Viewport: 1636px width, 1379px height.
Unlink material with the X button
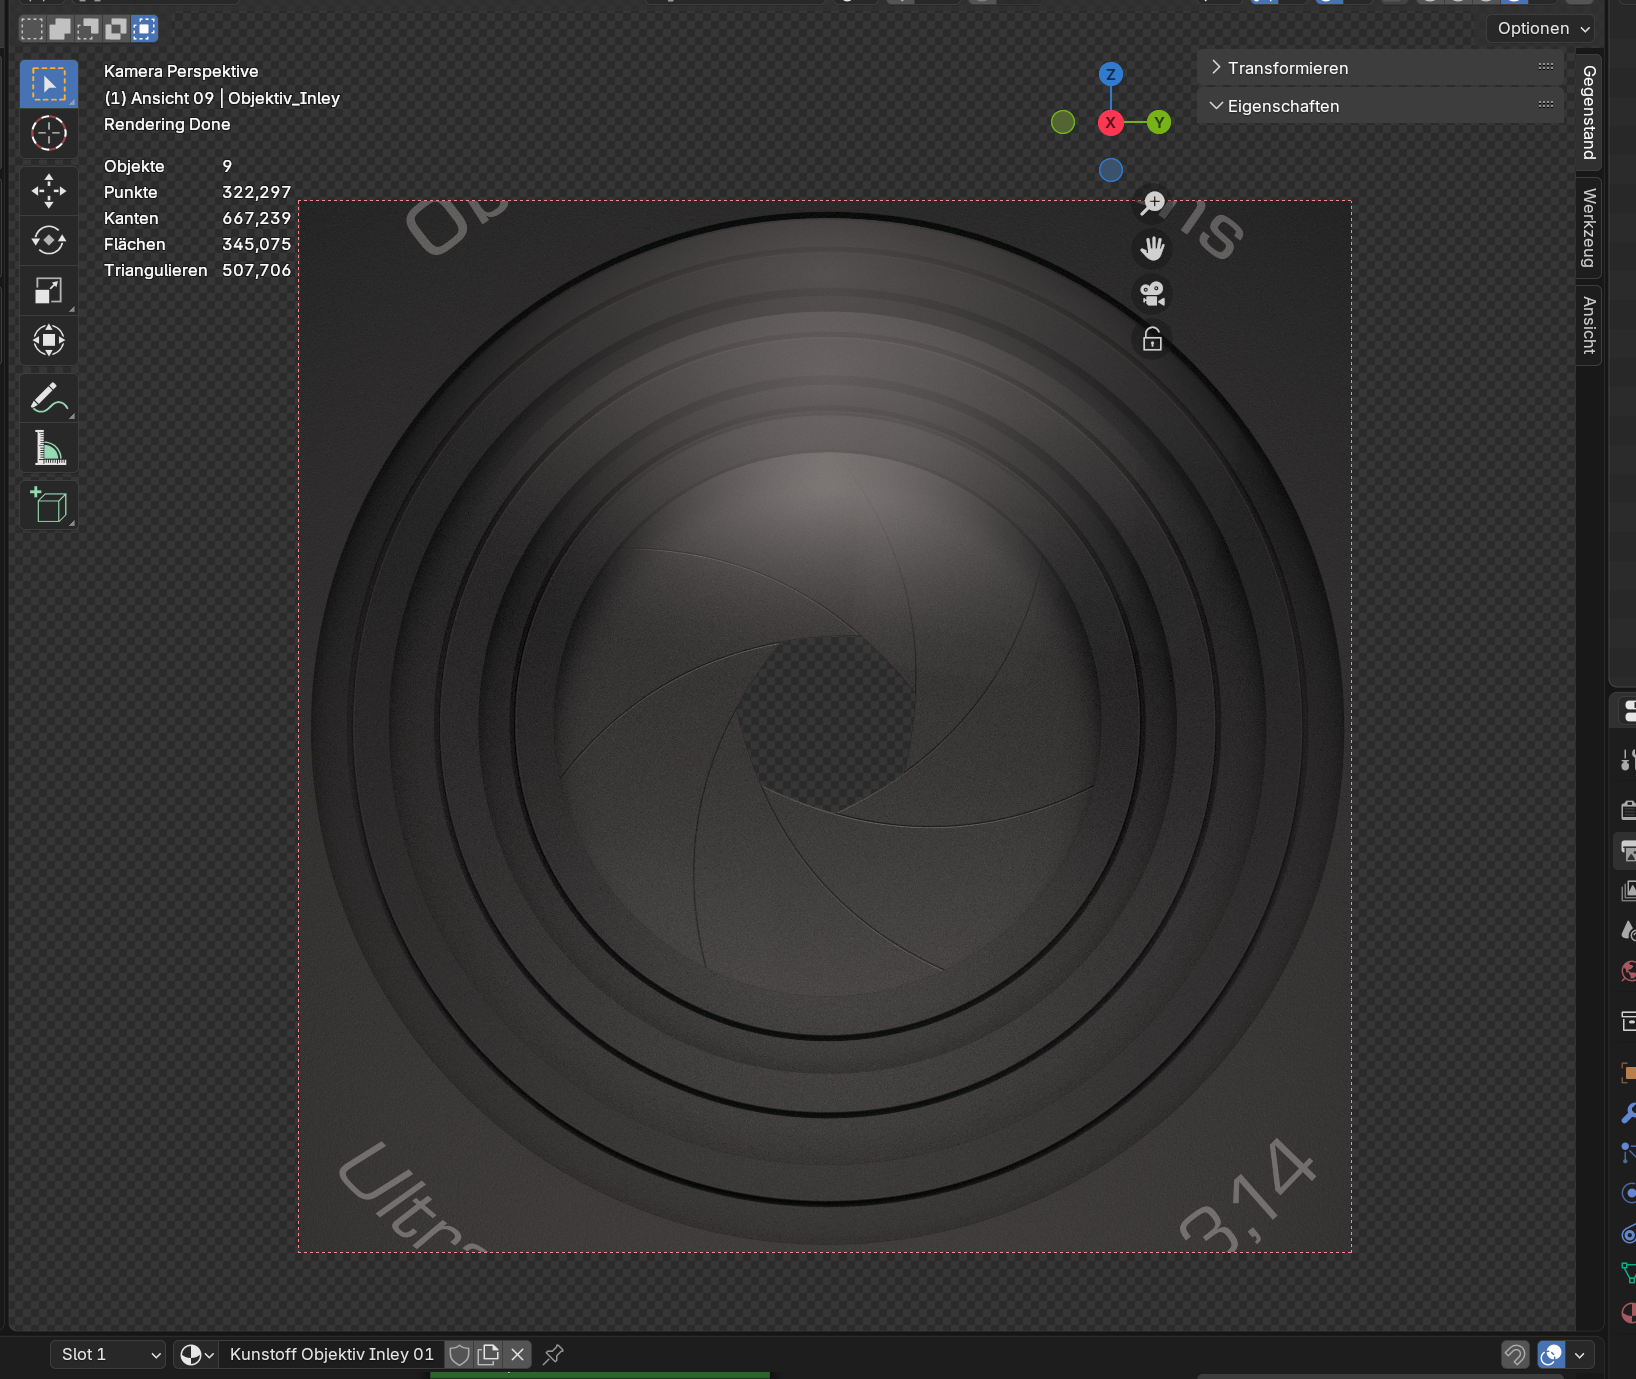[517, 1354]
